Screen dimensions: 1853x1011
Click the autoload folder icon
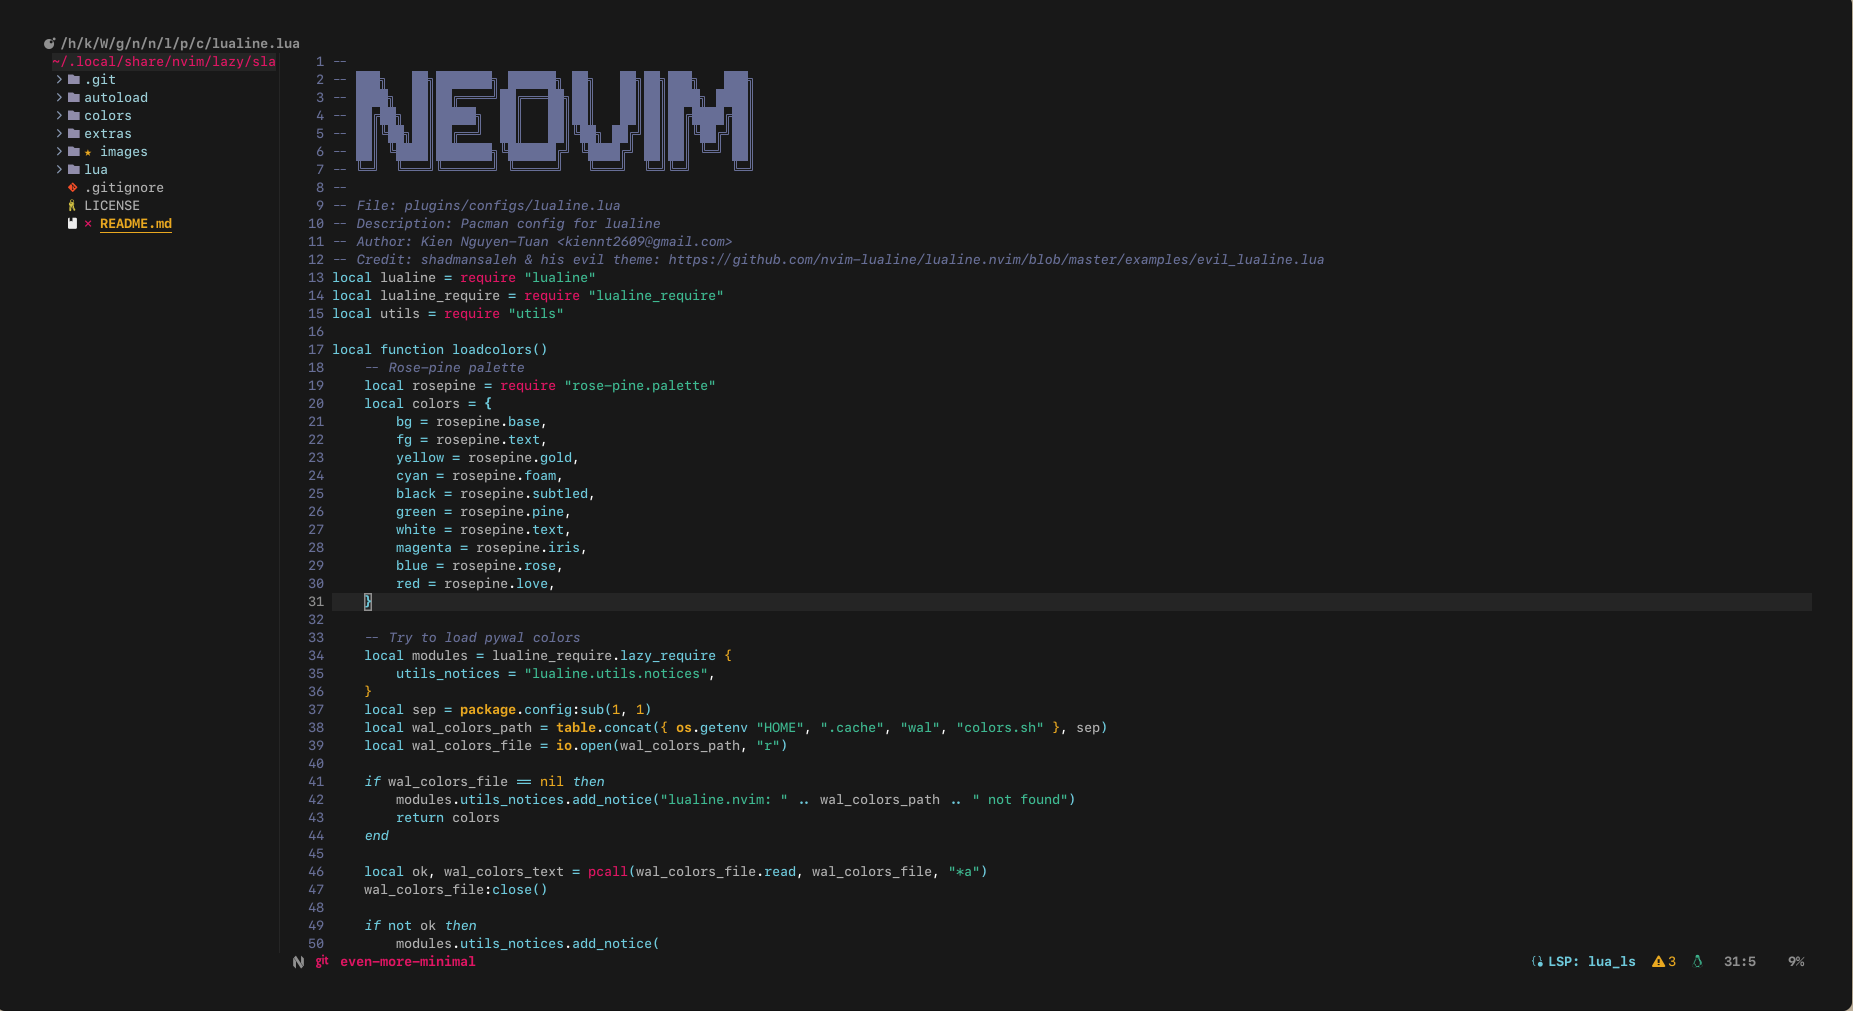(x=74, y=97)
